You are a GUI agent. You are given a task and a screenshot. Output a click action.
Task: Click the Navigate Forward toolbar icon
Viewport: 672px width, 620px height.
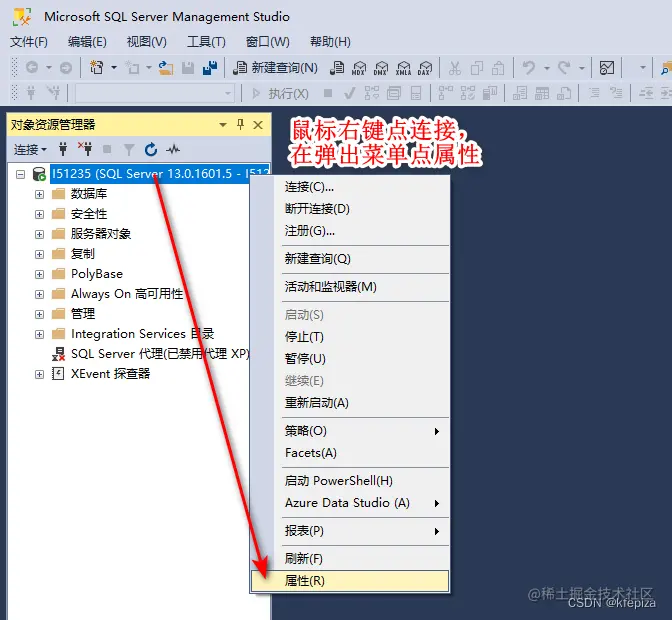(66, 68)
